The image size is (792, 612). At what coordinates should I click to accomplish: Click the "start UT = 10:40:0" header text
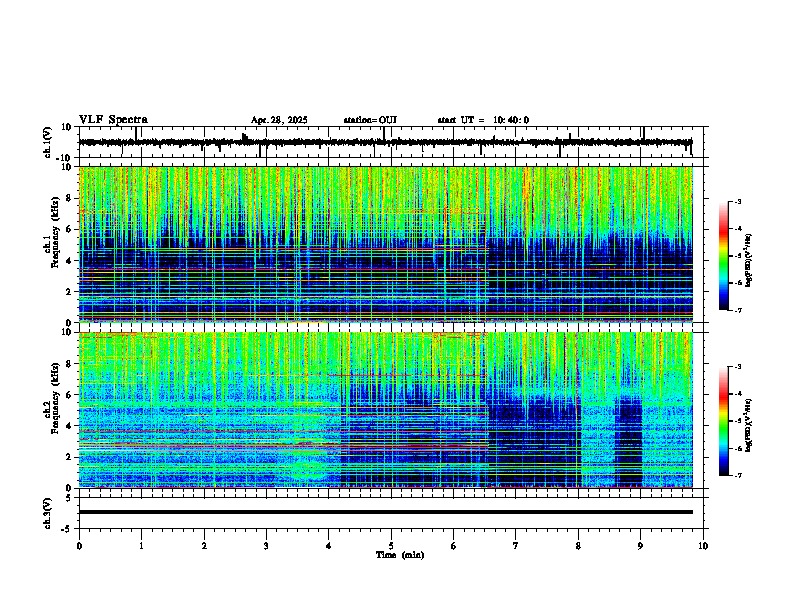(483, 120)
